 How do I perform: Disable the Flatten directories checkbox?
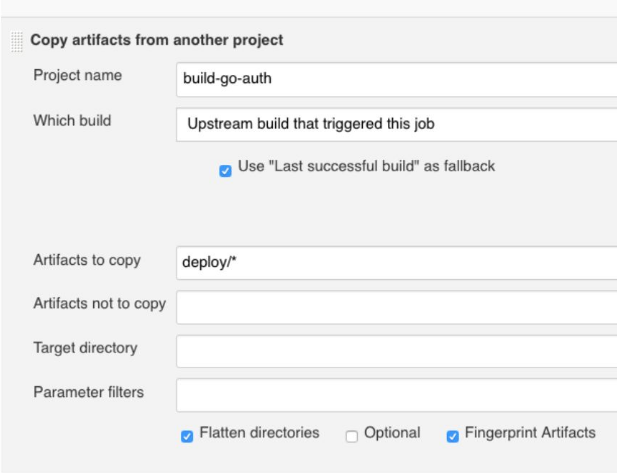coord(187,436)
